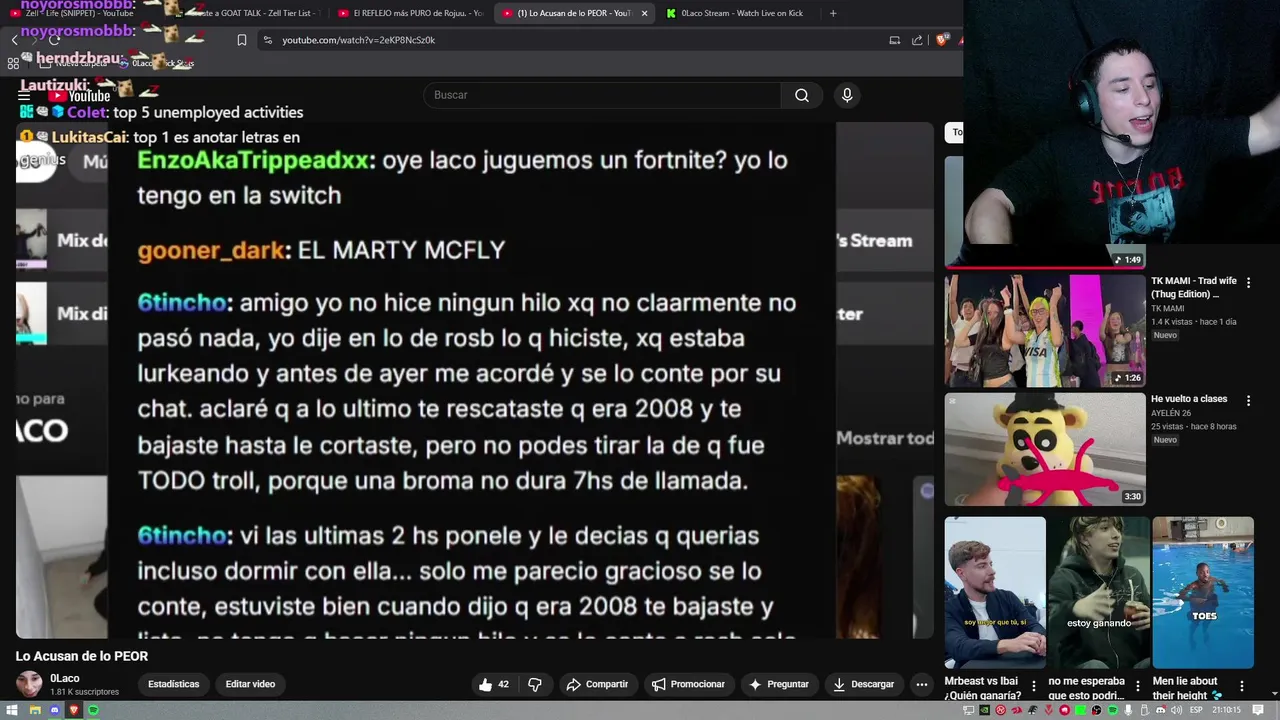Go to the YouTube home logo
1280x720 pixels.
[80, 96]
